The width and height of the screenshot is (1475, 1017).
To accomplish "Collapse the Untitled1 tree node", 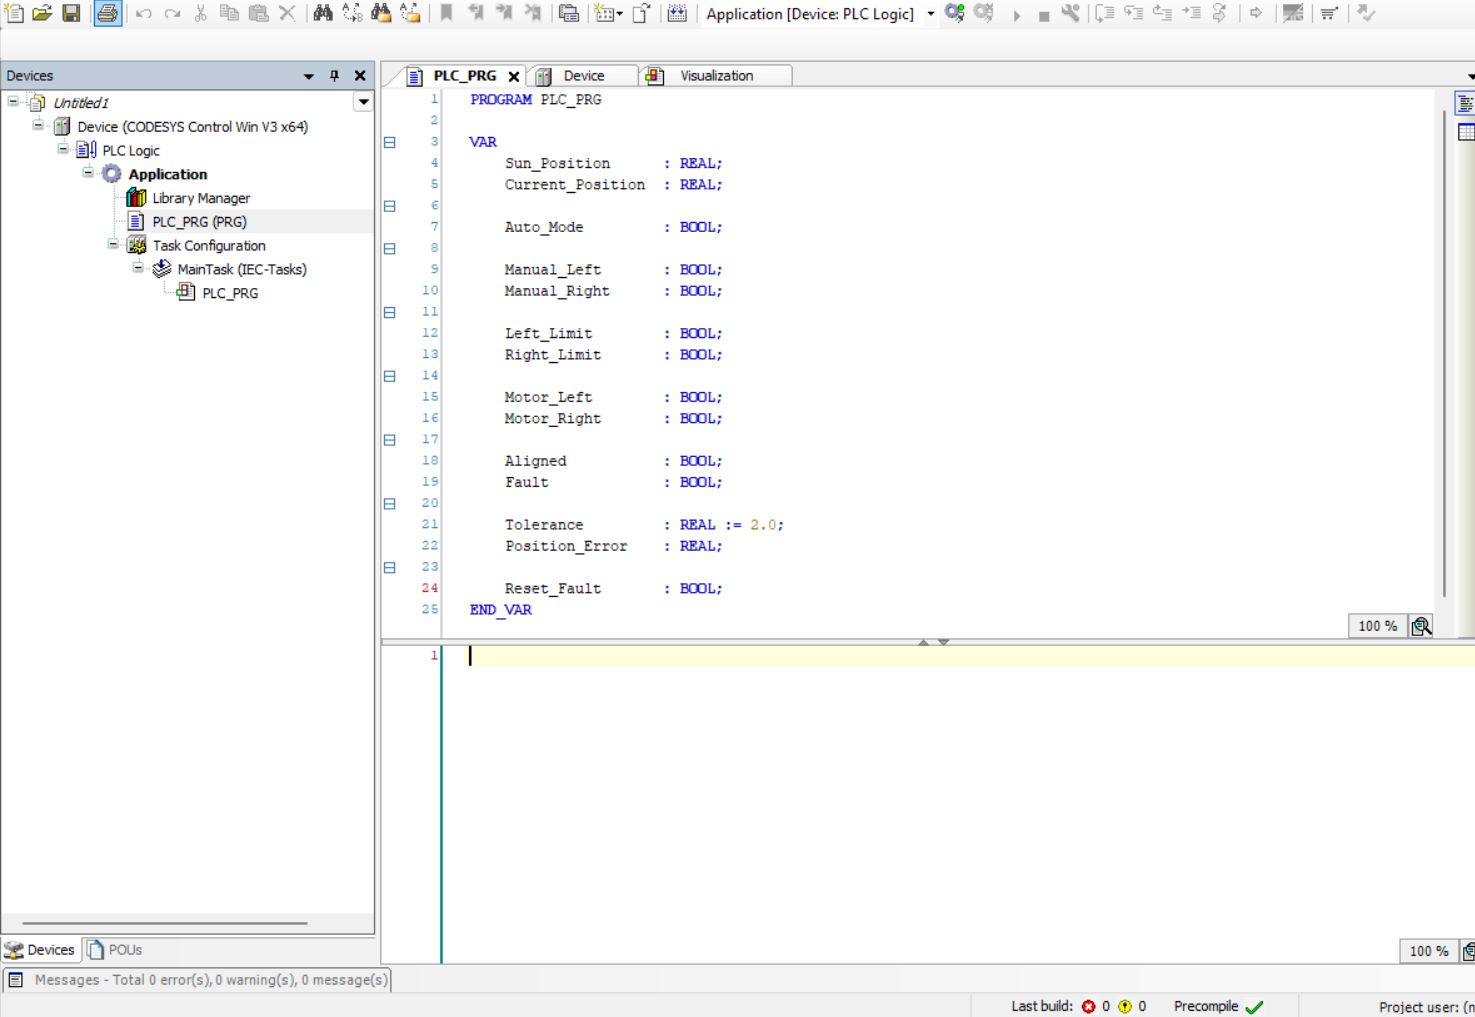I will (13, 101).
